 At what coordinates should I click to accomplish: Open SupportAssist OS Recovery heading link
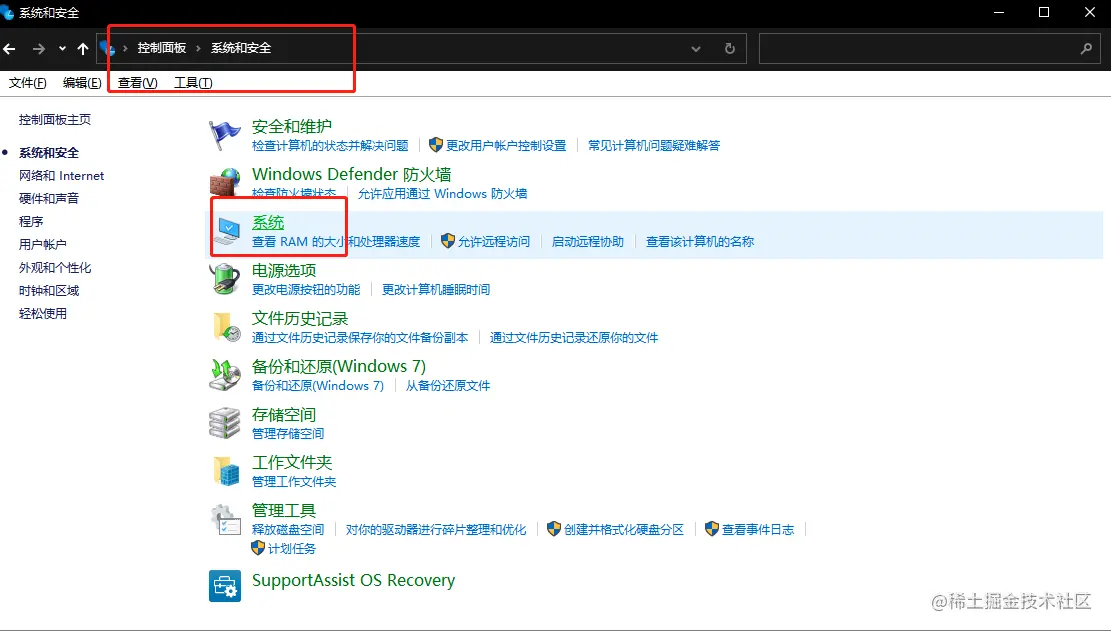pos(354,581)
